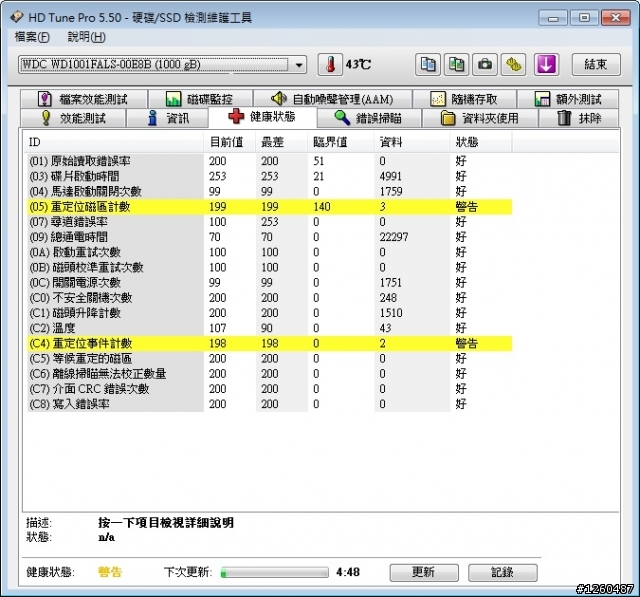Minimize the HD Tune Pro window

(553, 18)
